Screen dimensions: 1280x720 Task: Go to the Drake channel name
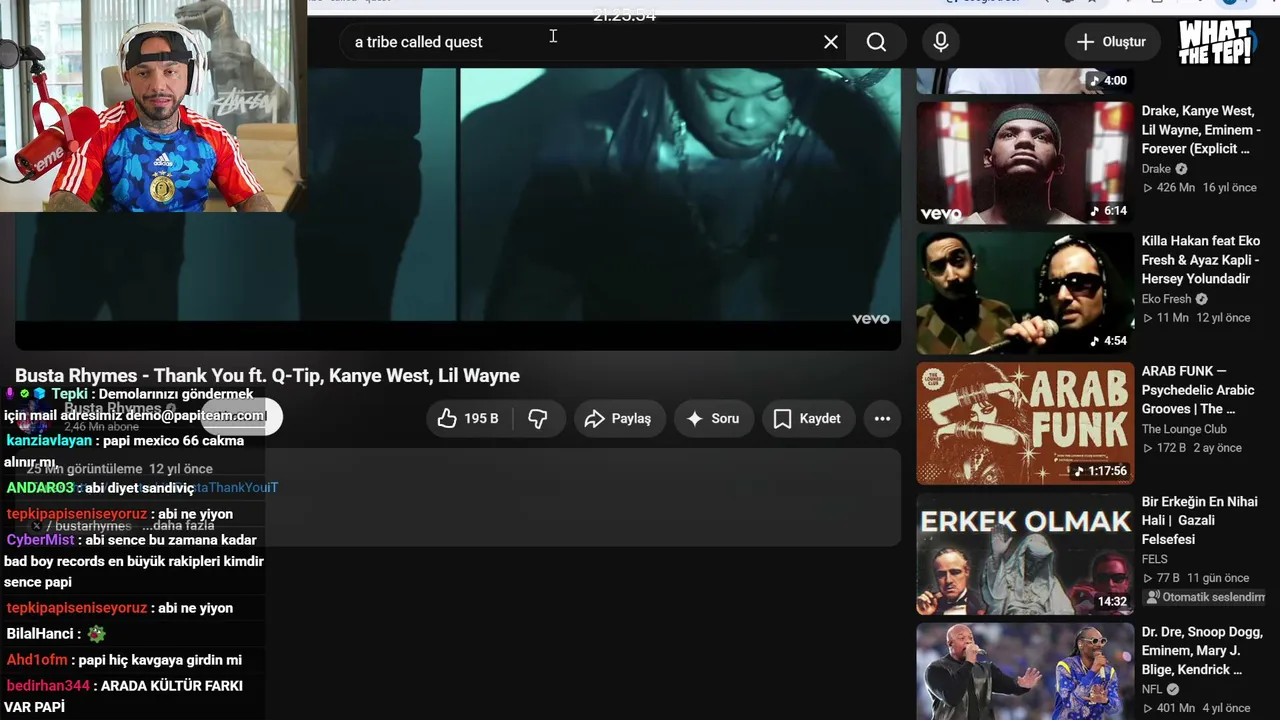[1156, 169]
